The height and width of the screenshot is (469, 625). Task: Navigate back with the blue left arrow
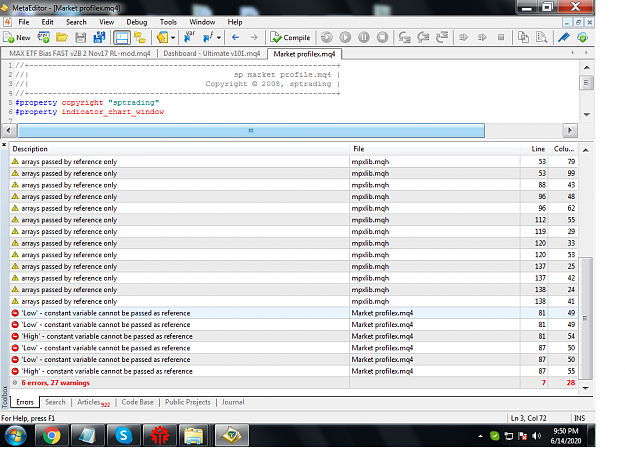point(235,37)
